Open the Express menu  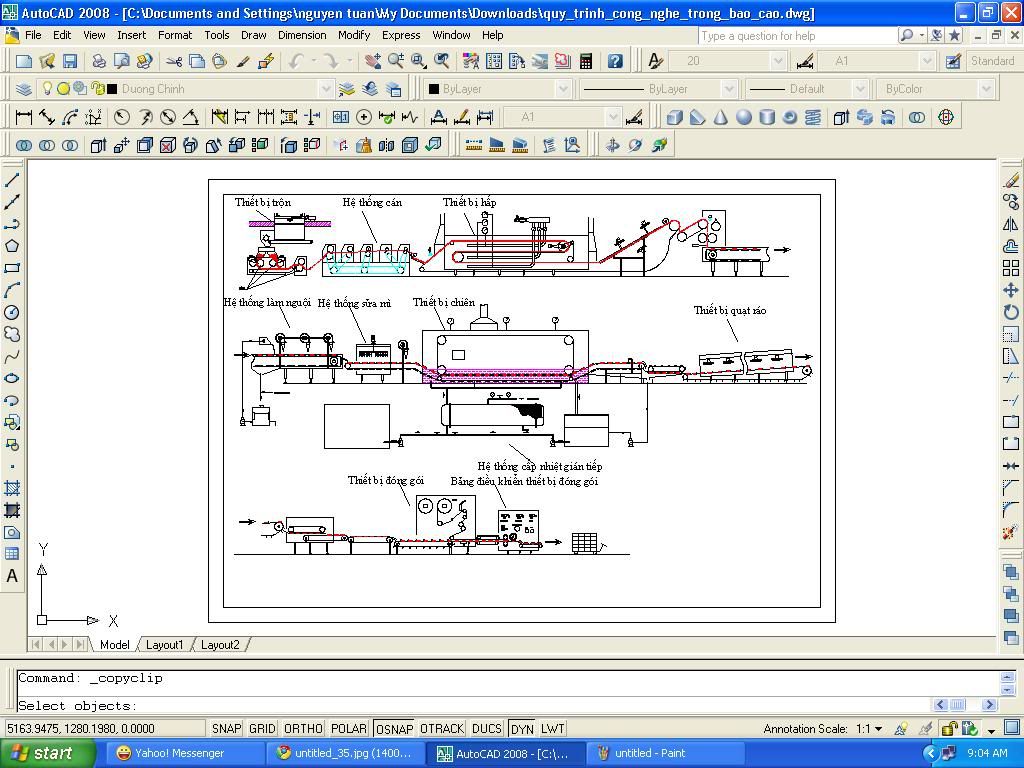point(401,35)
